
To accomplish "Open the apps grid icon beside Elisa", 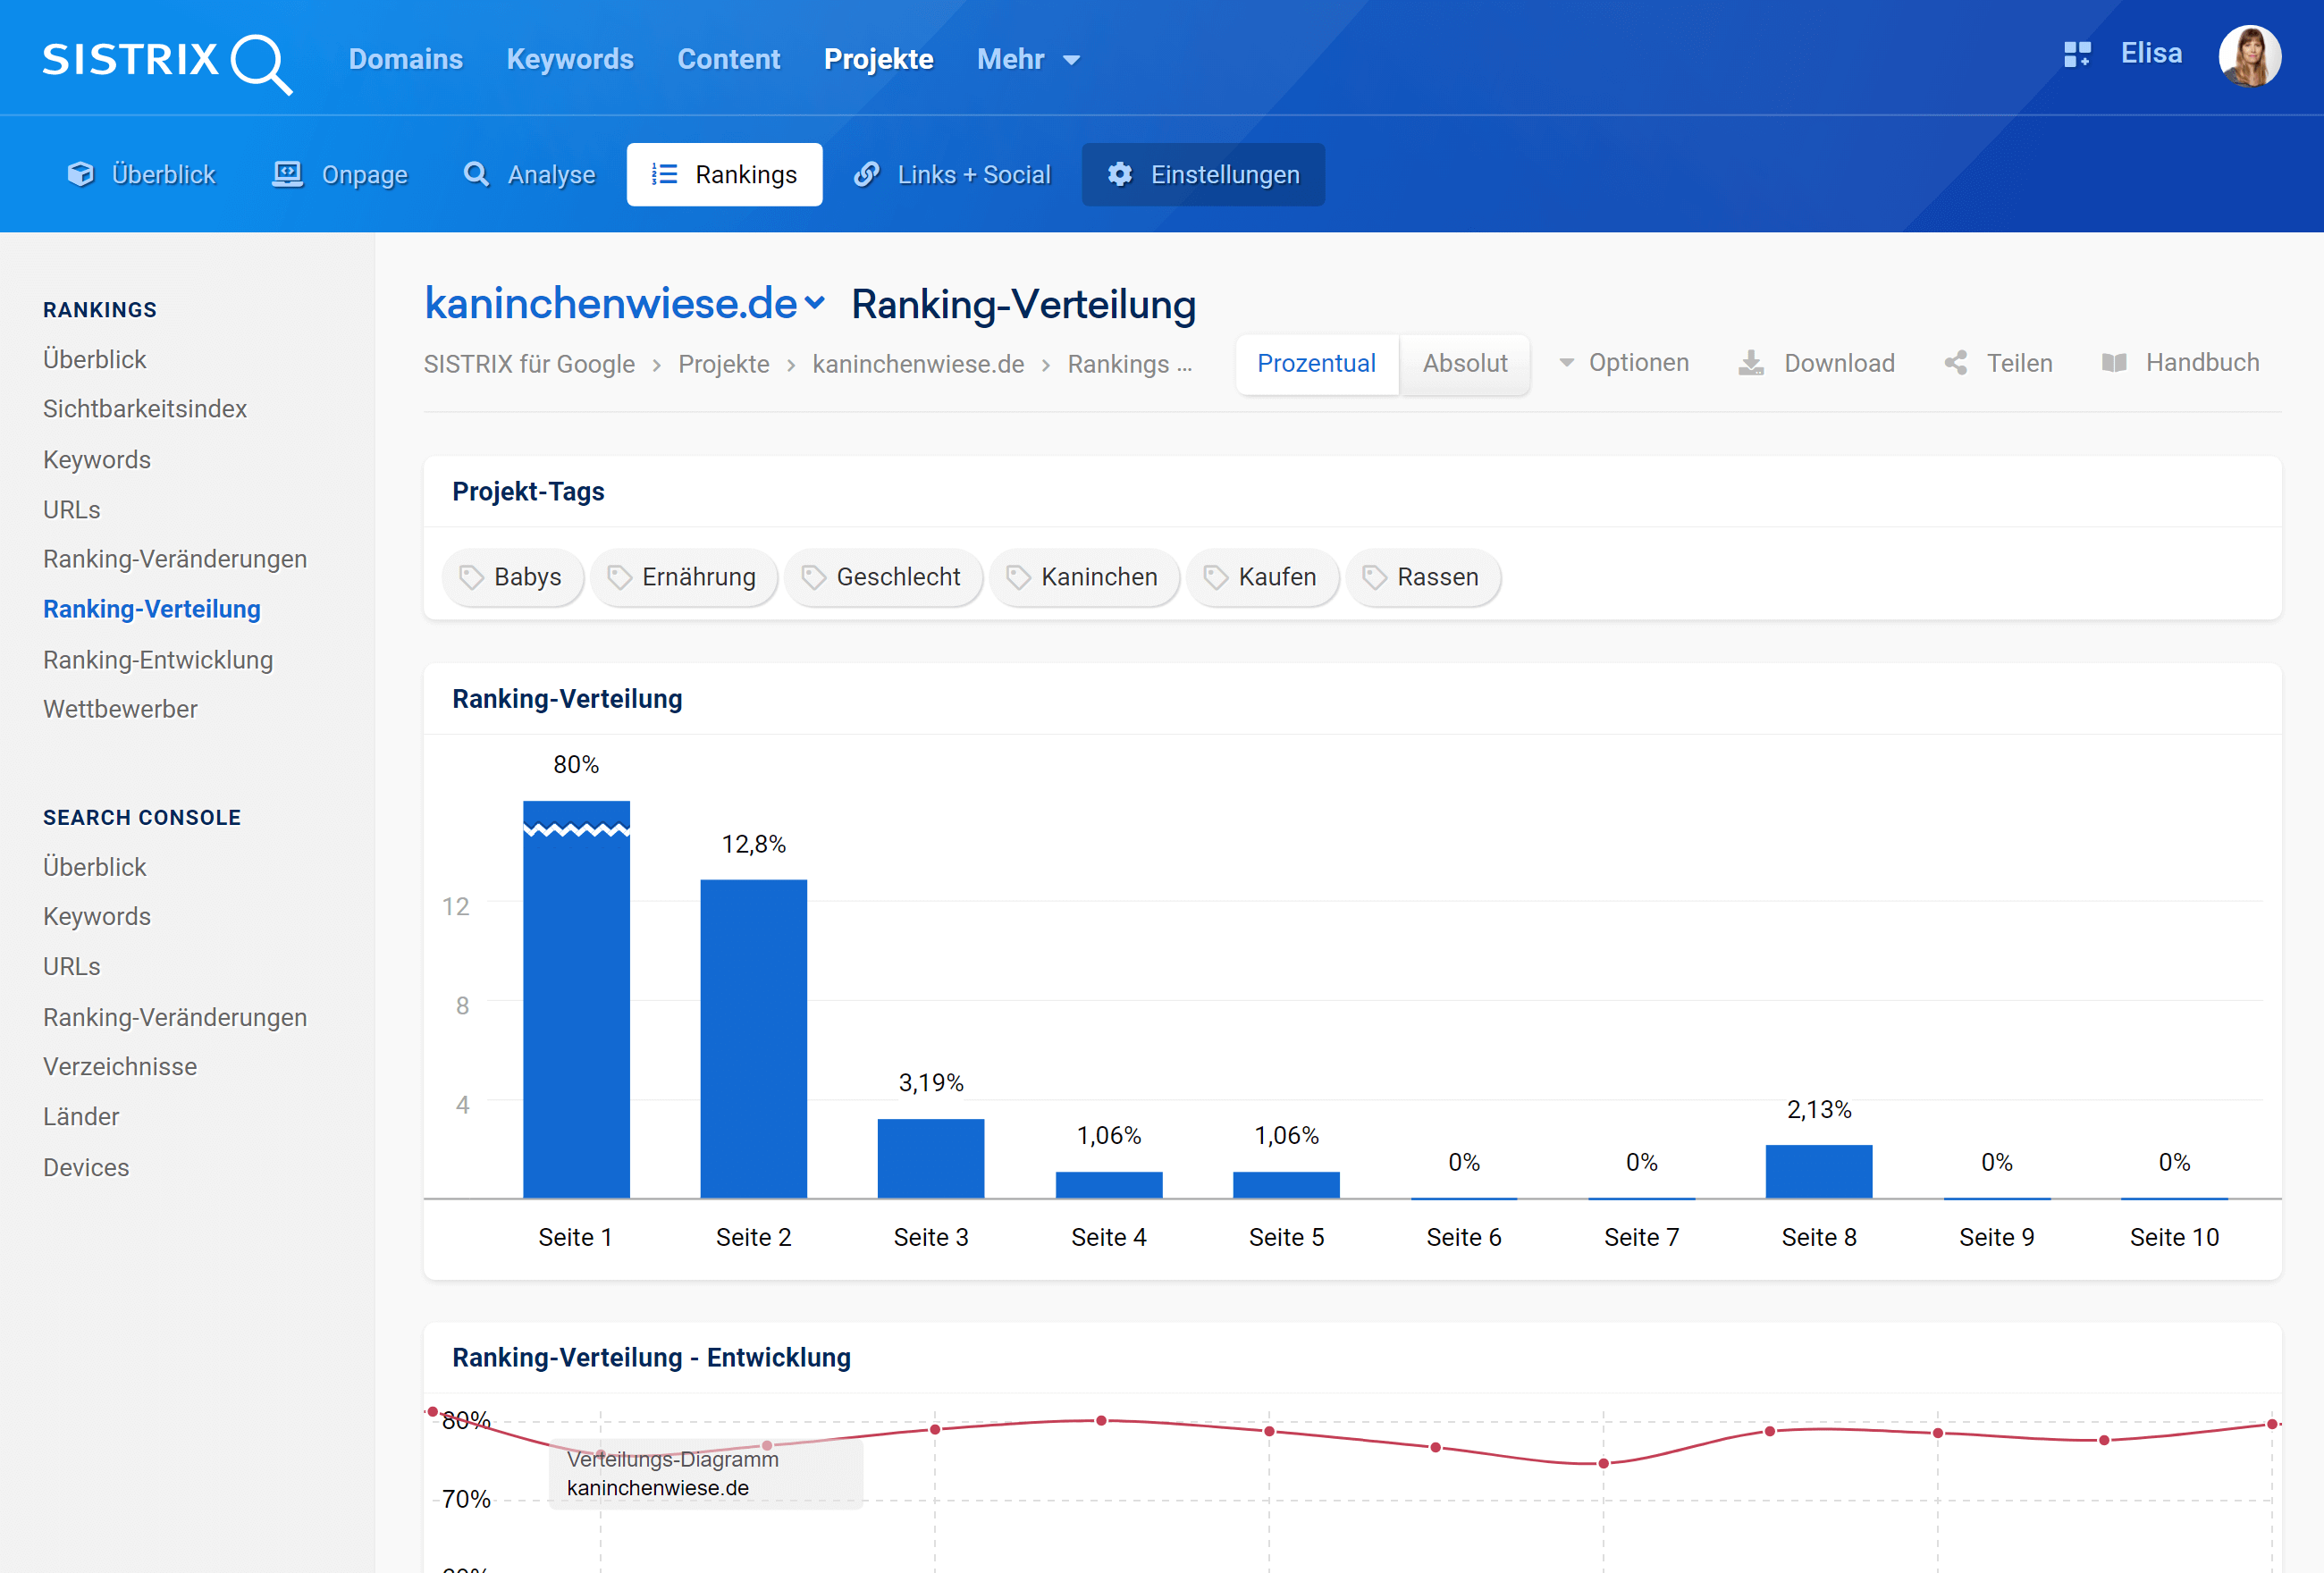I will (x=2077, y=54).
